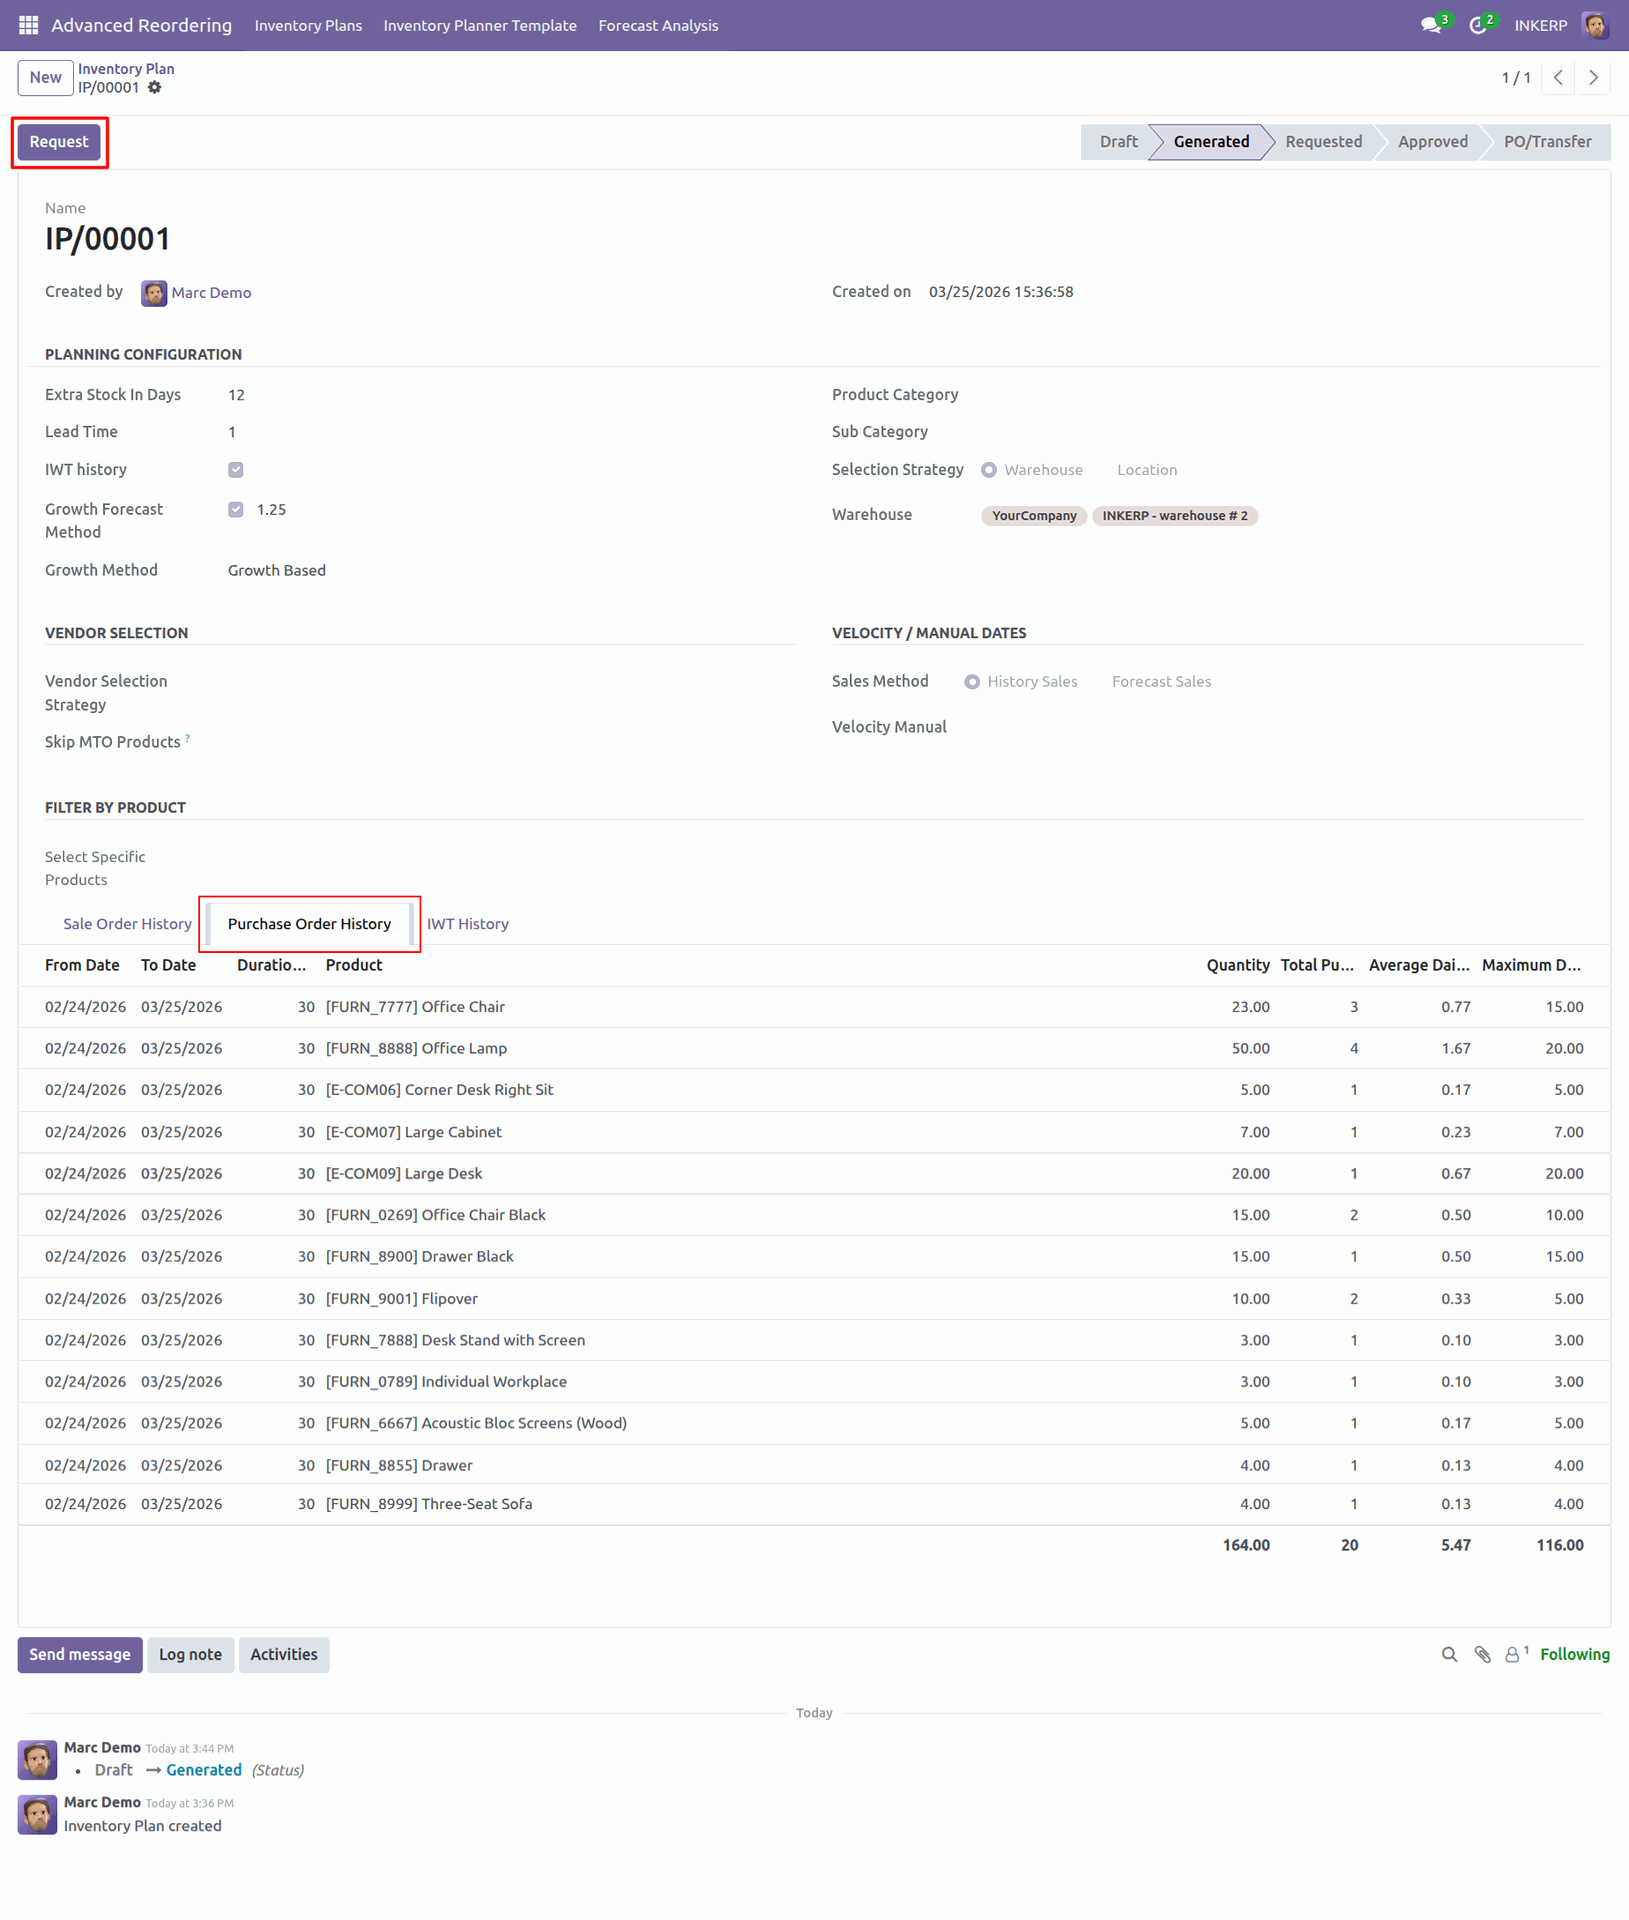1629x1920 pixels.
Task: Select the PO/Transfer status stage
Action: point(1547,142)
